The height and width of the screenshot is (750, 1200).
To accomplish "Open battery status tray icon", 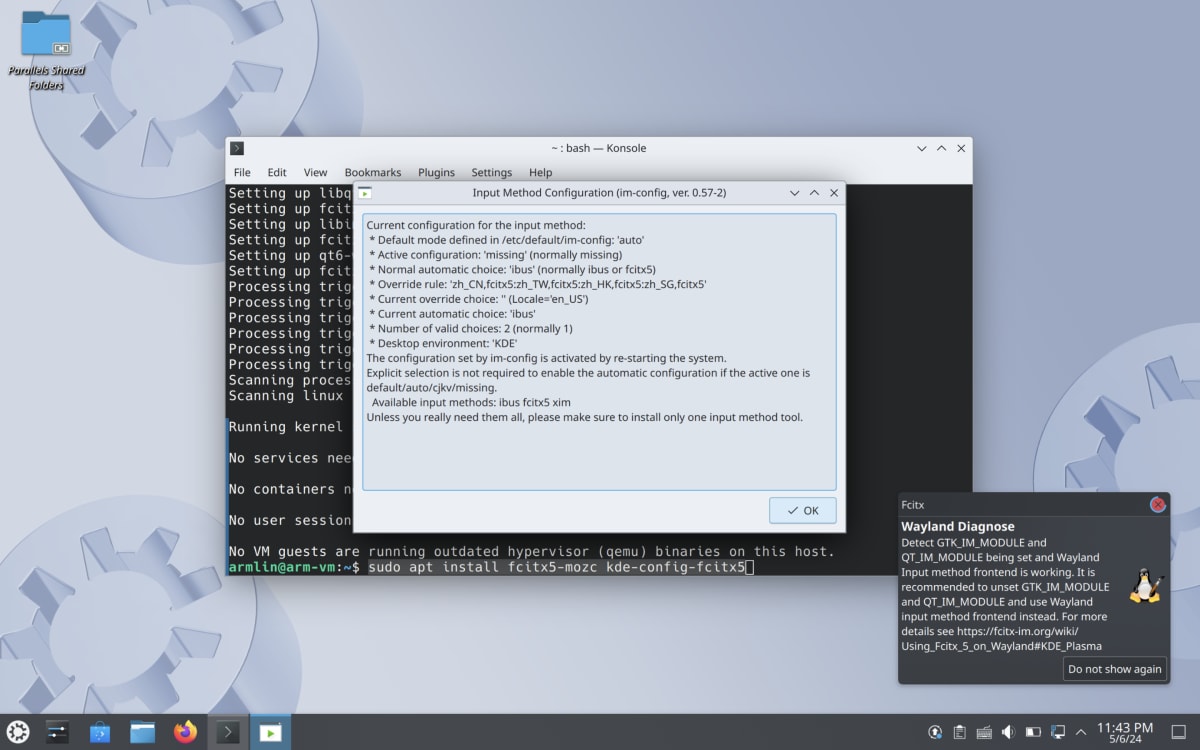I will [1033, 732].
